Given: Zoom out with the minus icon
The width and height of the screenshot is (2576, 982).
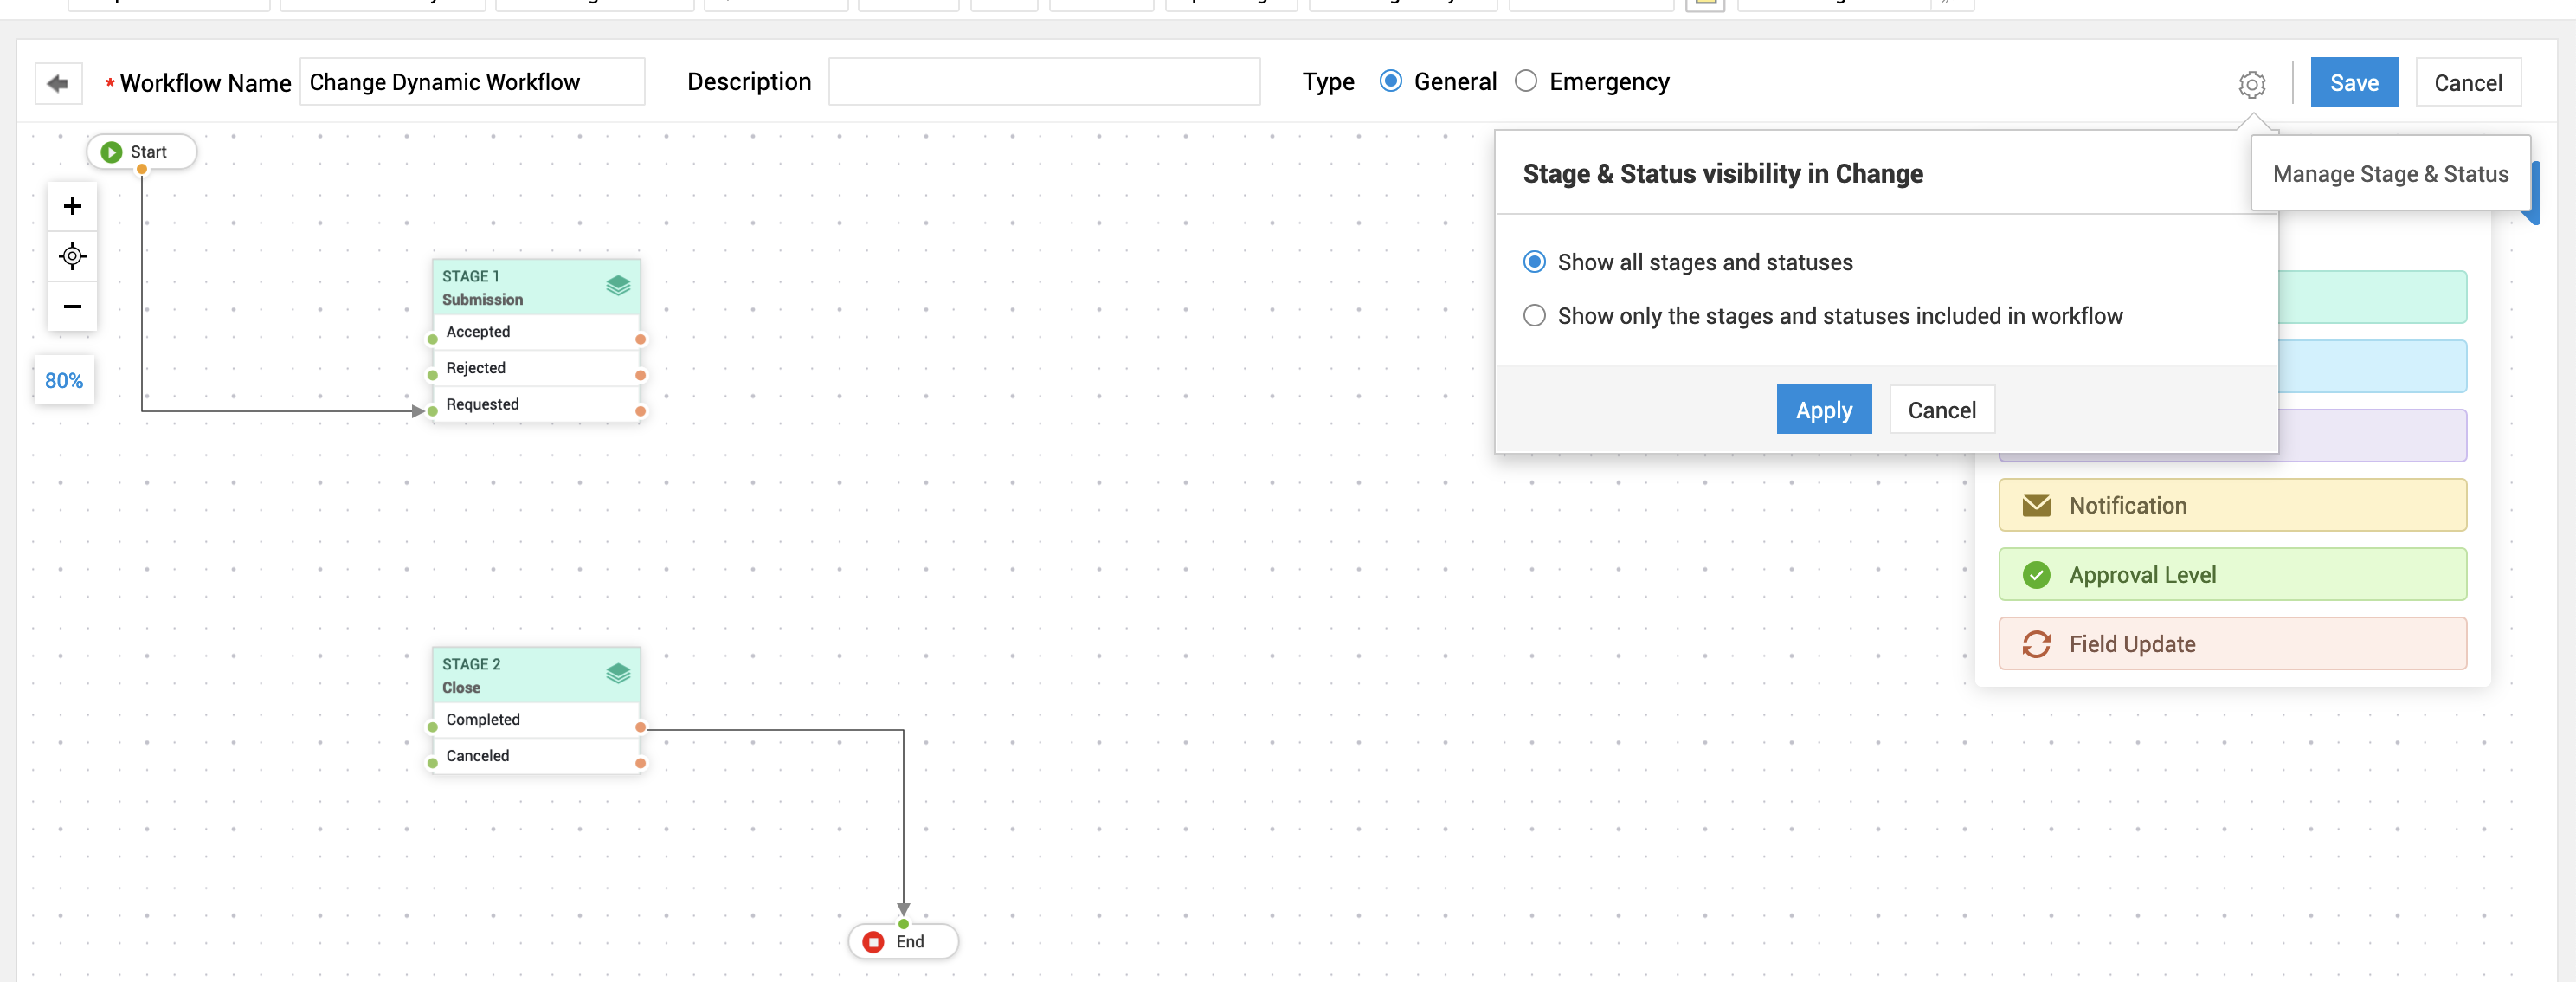Looking at the screenshot, I should pyautogui.click(x=72, y=306).
